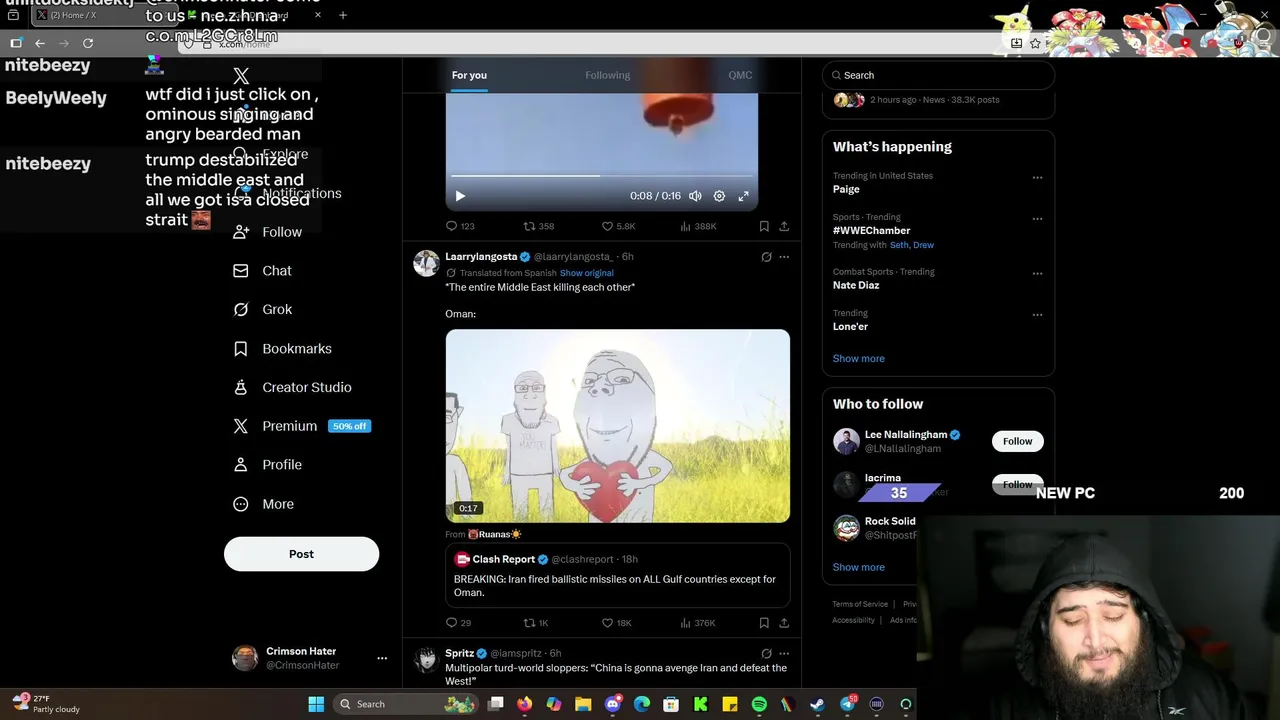1280x720 pixels.
Task: Open the Clash Report quoted post
Action: pyautogui.click(x=617, y=575)
